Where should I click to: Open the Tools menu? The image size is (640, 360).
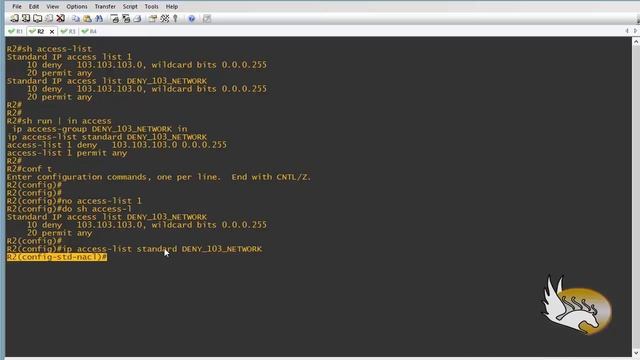pyautogui.click(x=151, y=7)
